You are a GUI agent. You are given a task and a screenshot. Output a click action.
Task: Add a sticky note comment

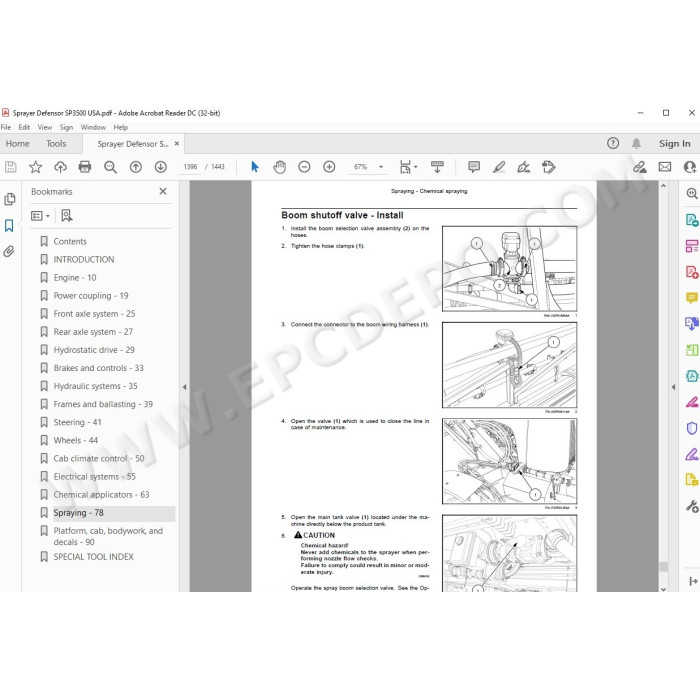(474, 167)
